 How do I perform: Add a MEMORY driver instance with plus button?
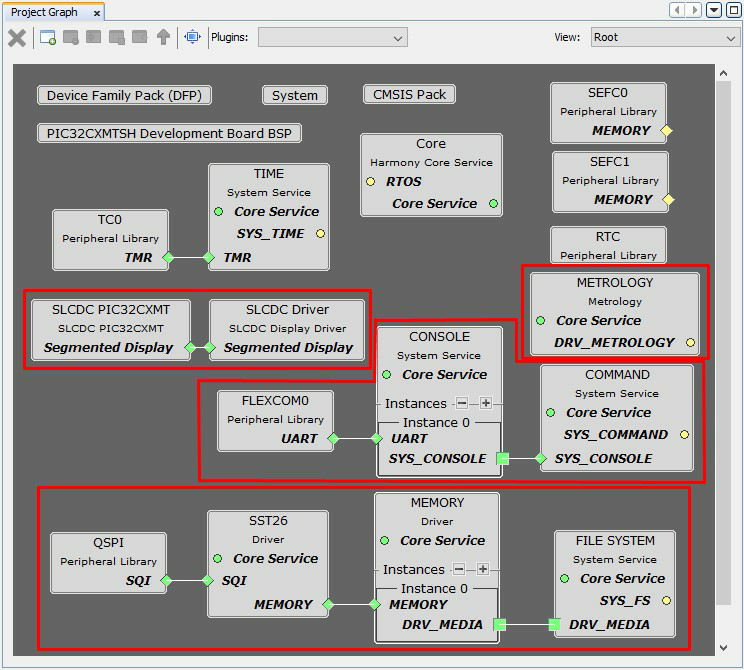(483, 569)
